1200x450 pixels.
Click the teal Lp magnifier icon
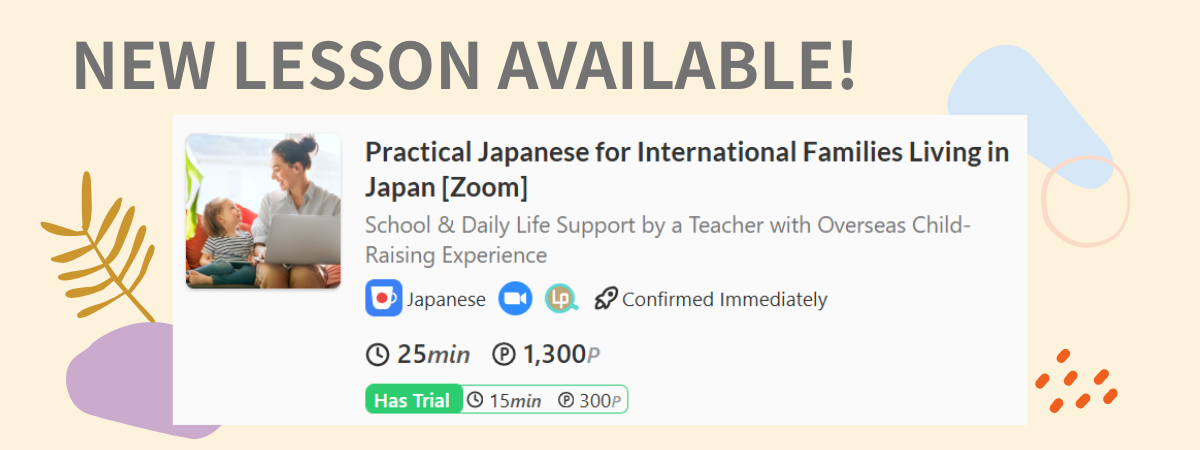pyautogui.click(x=560, y=298)
